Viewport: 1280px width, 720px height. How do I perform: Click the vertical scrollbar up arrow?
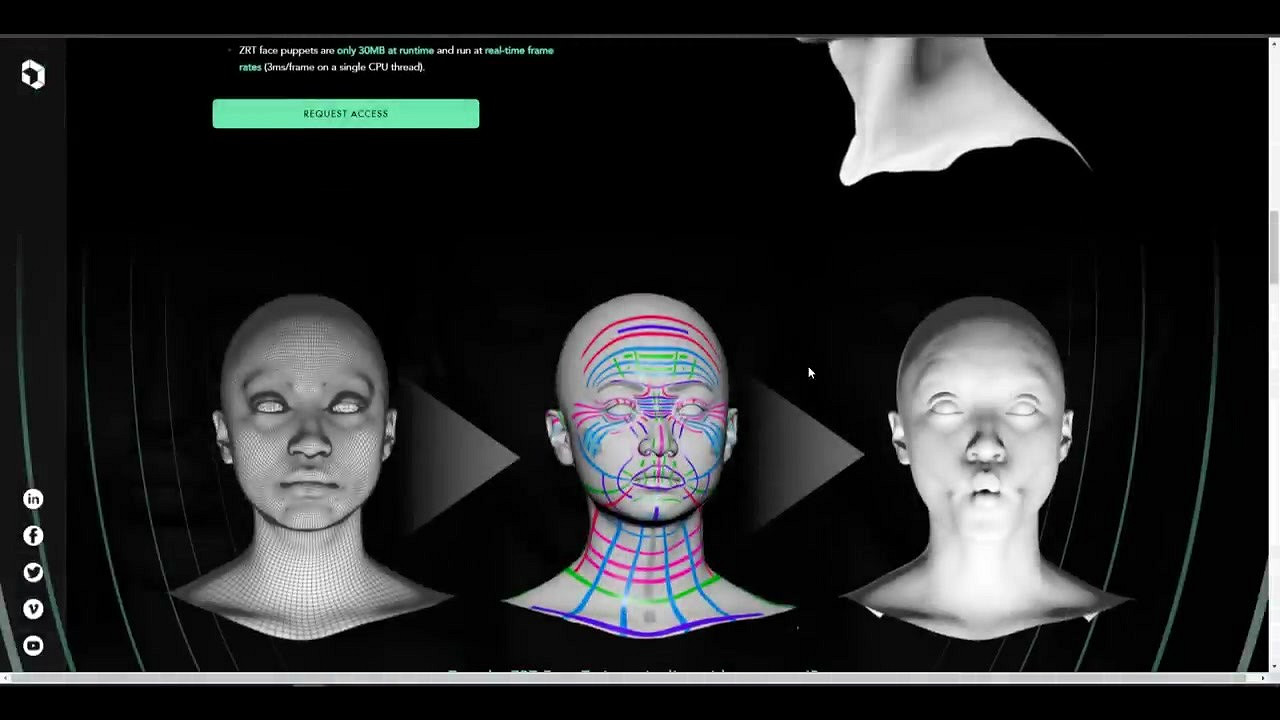click(x=1273, y=45)
